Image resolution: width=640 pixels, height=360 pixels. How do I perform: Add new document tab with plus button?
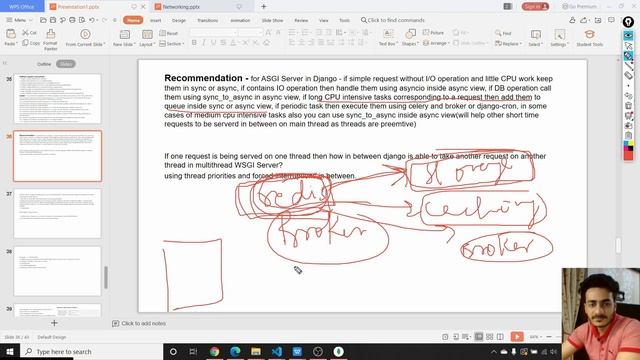(x=264, y=7)
